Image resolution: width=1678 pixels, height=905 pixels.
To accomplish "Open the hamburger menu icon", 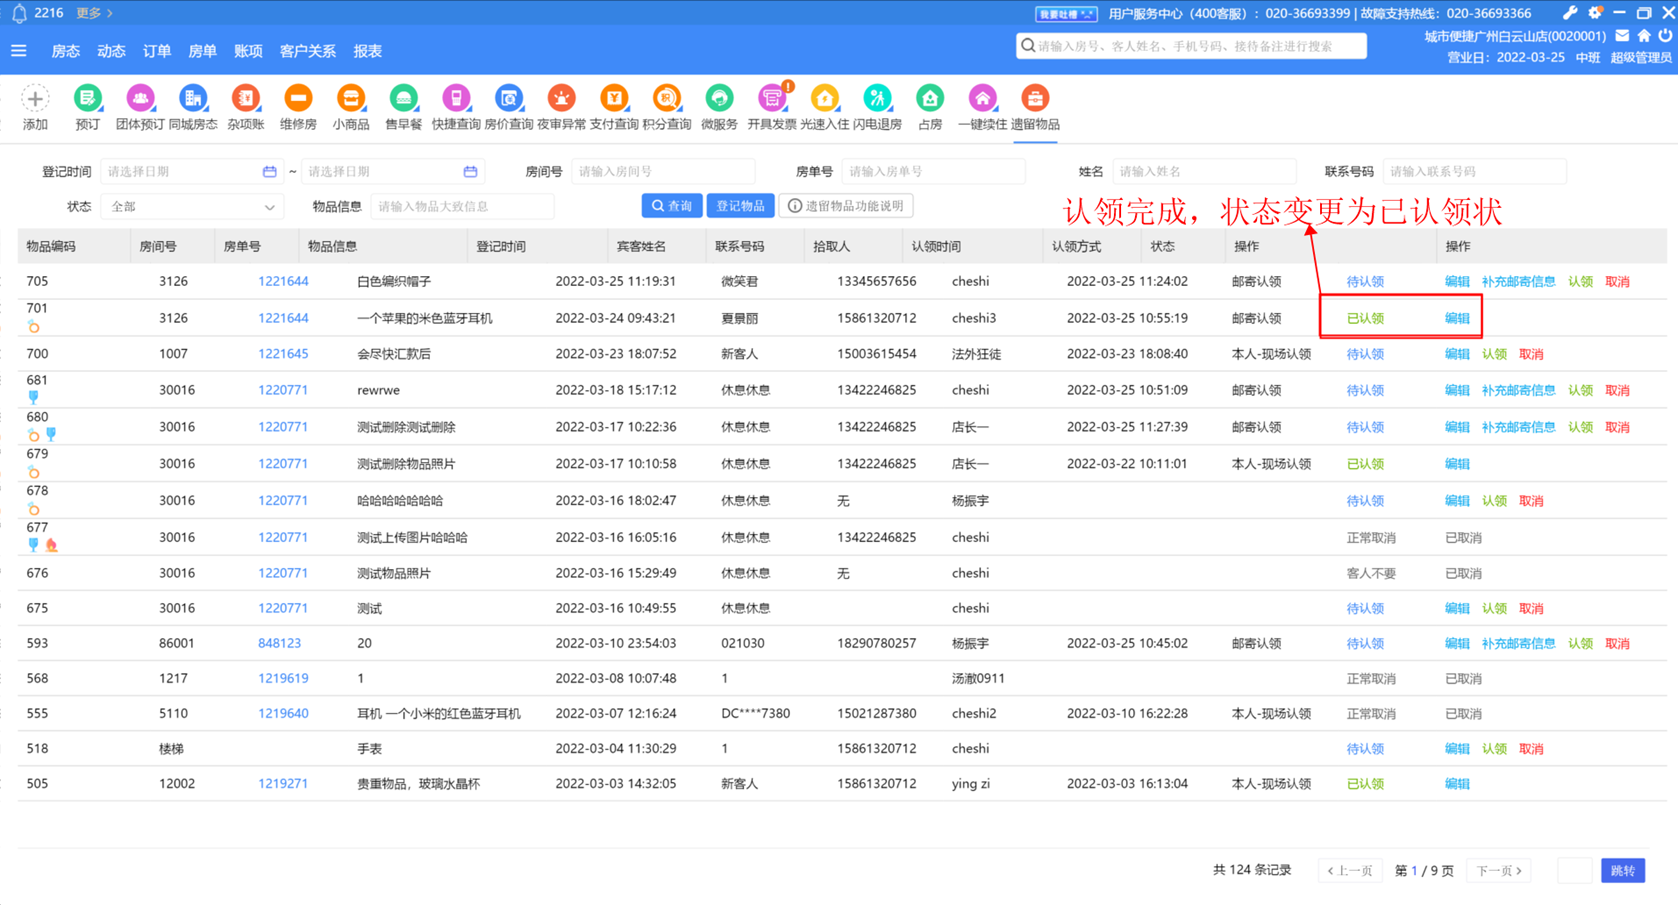I will [x=18, y=51].
